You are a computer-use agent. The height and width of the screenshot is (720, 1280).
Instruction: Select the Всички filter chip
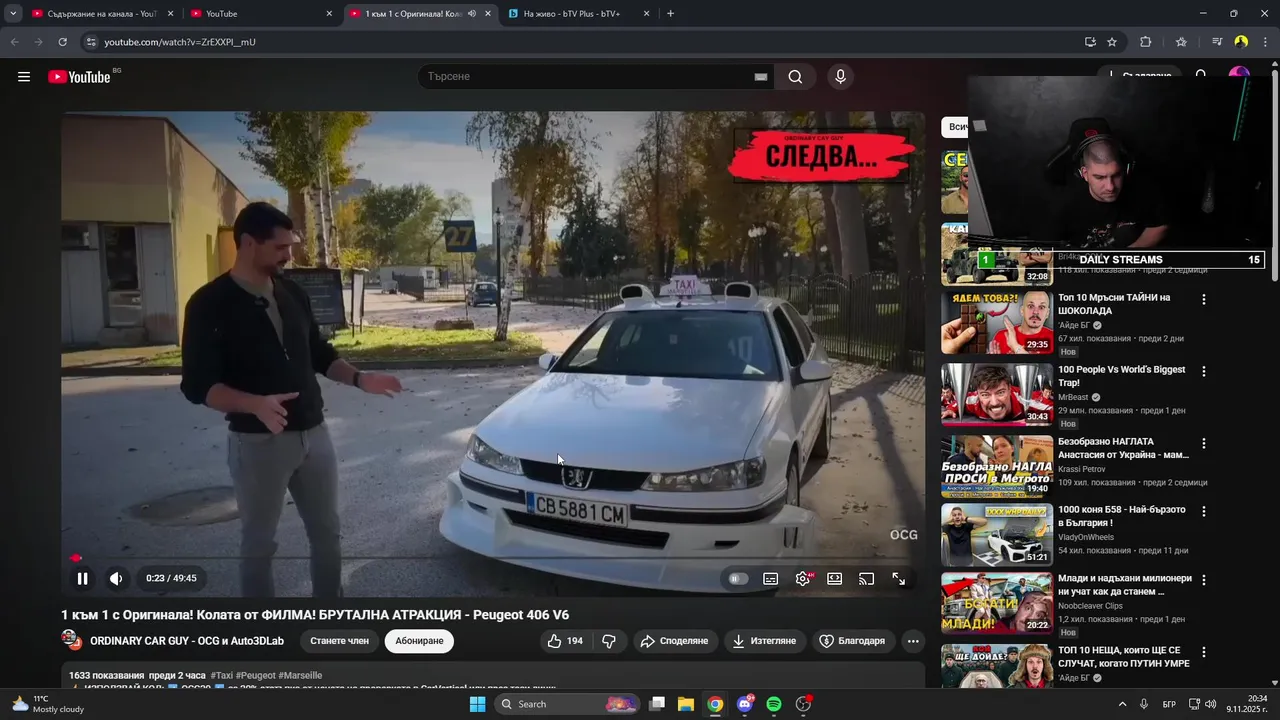click(955, 127)
